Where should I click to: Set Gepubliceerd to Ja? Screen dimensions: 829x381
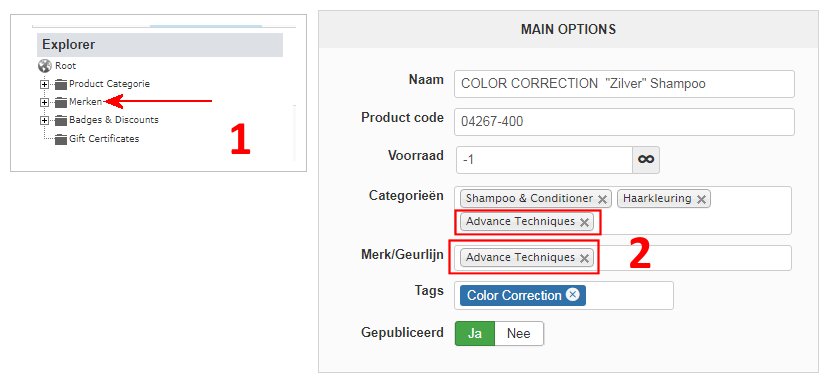click(475, 333)
